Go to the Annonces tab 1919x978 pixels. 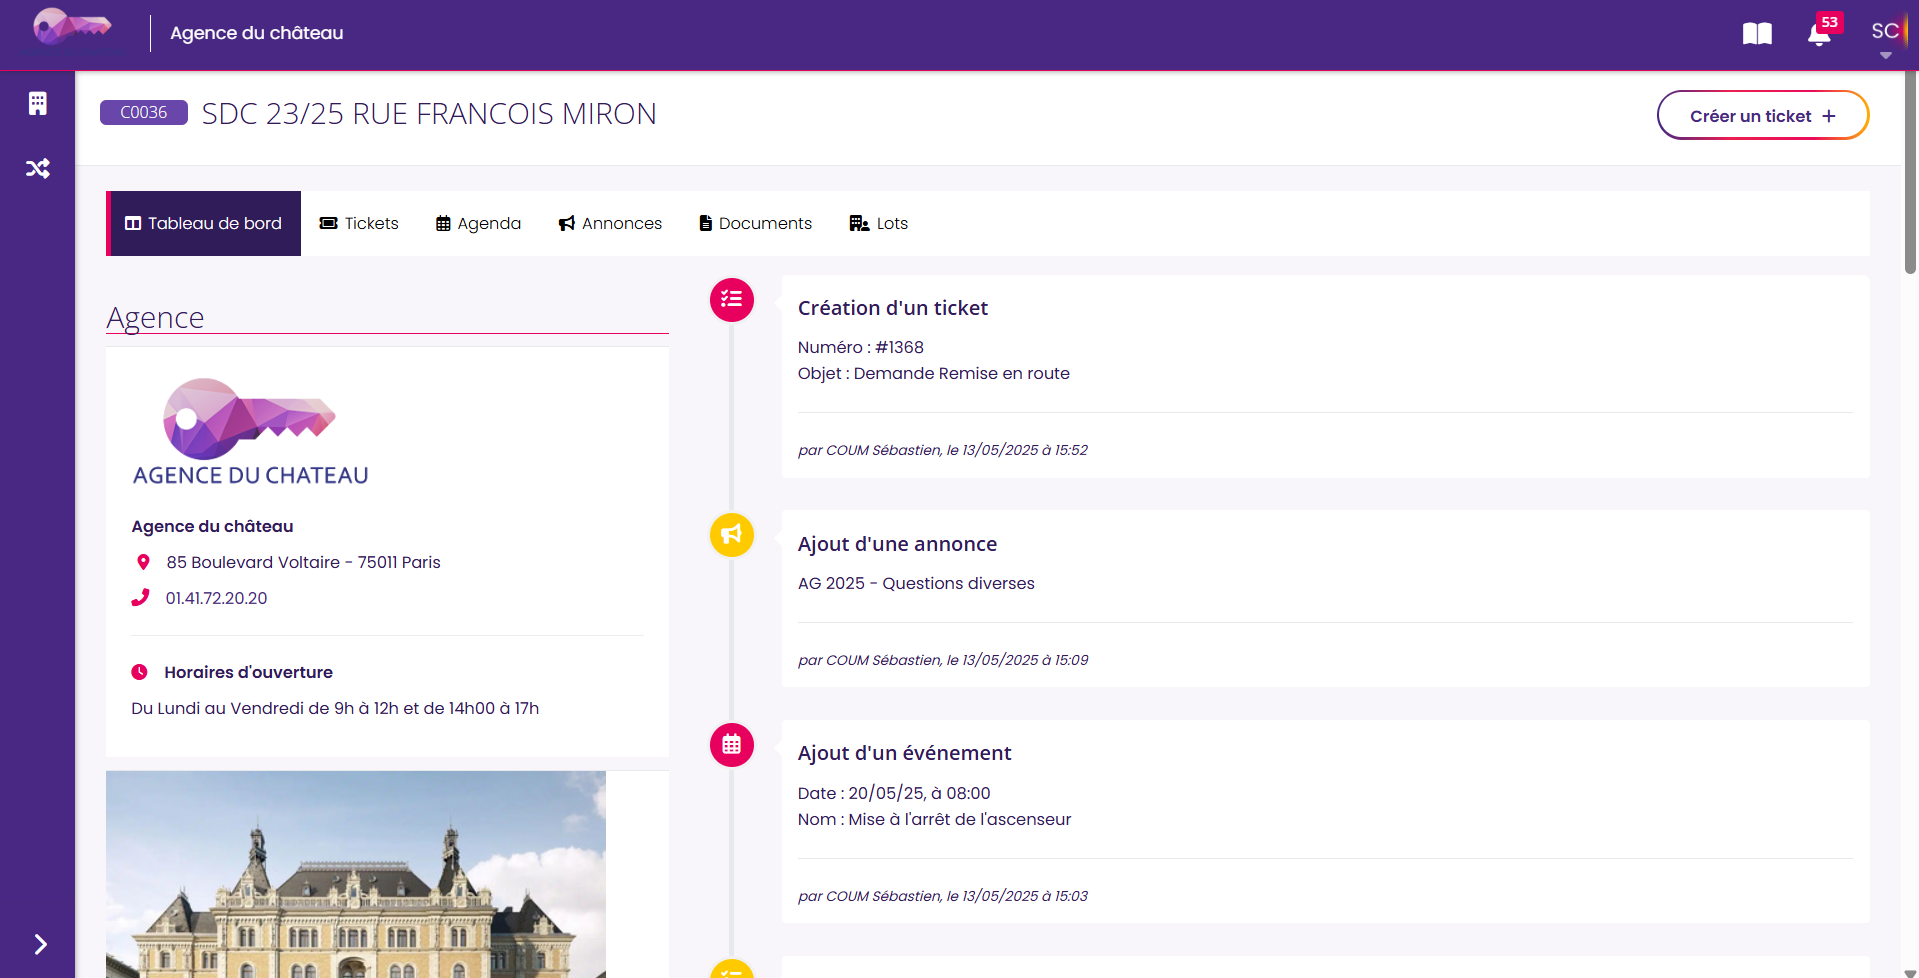[x=610, y=223]
